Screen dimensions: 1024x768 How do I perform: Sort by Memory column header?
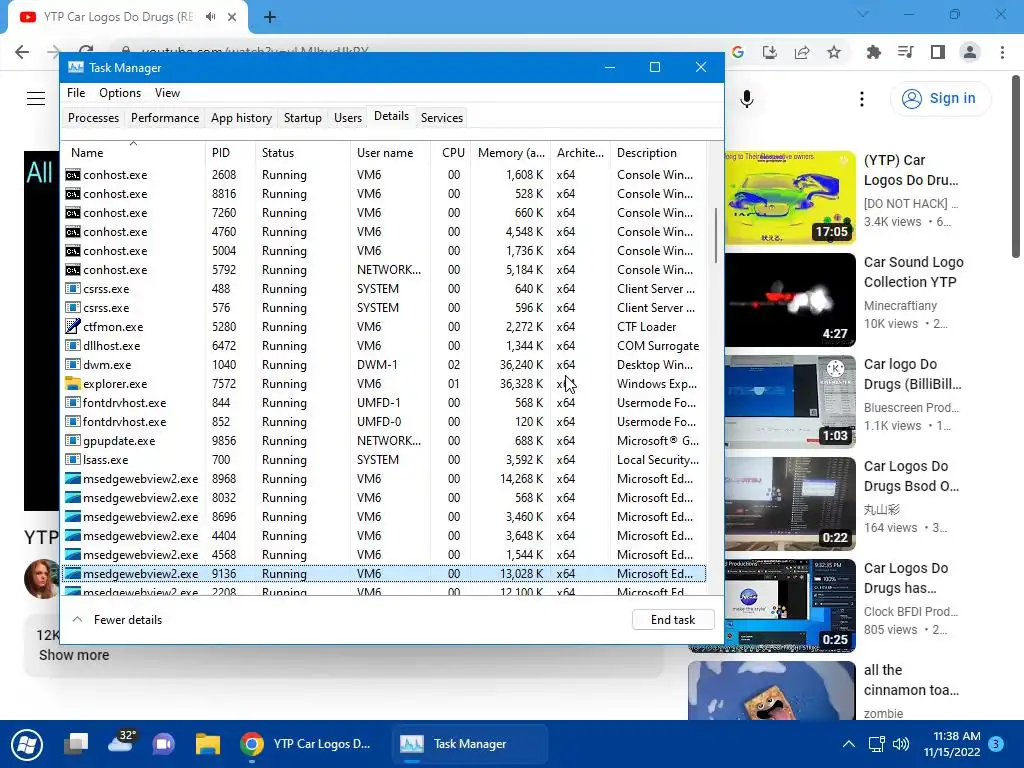point(511,153)
